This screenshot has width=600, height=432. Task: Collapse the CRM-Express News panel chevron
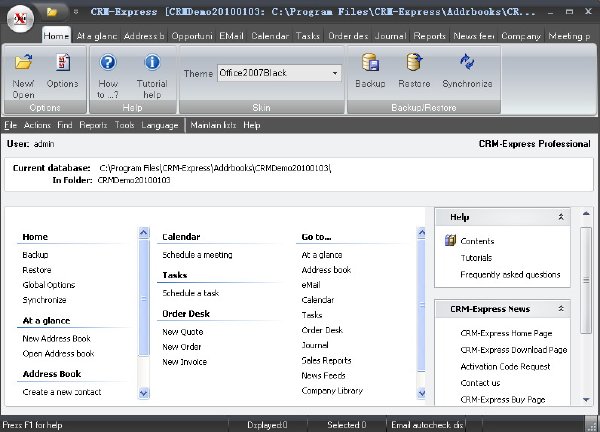(x=561, y=308)
